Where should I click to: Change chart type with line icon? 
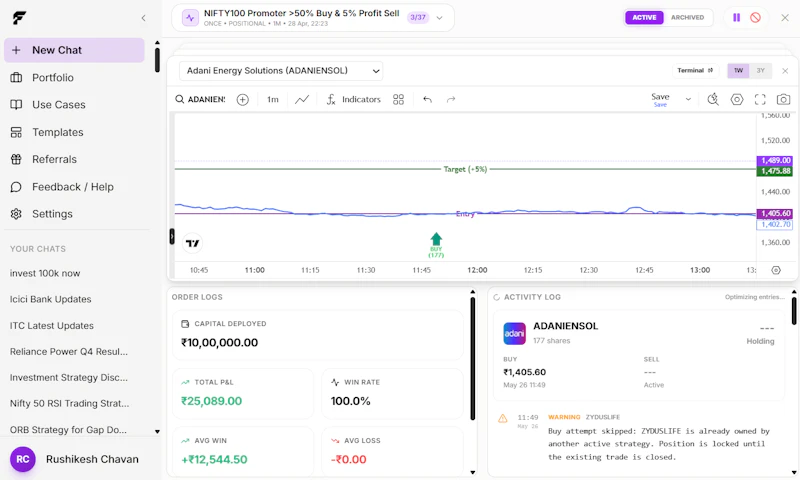tap(302, 99)
